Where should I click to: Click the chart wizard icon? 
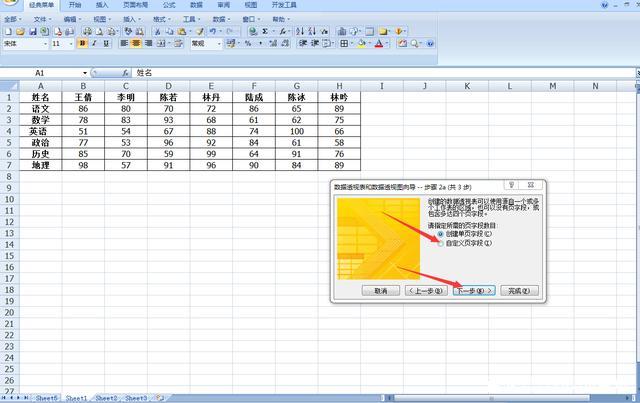pos(342,31)
